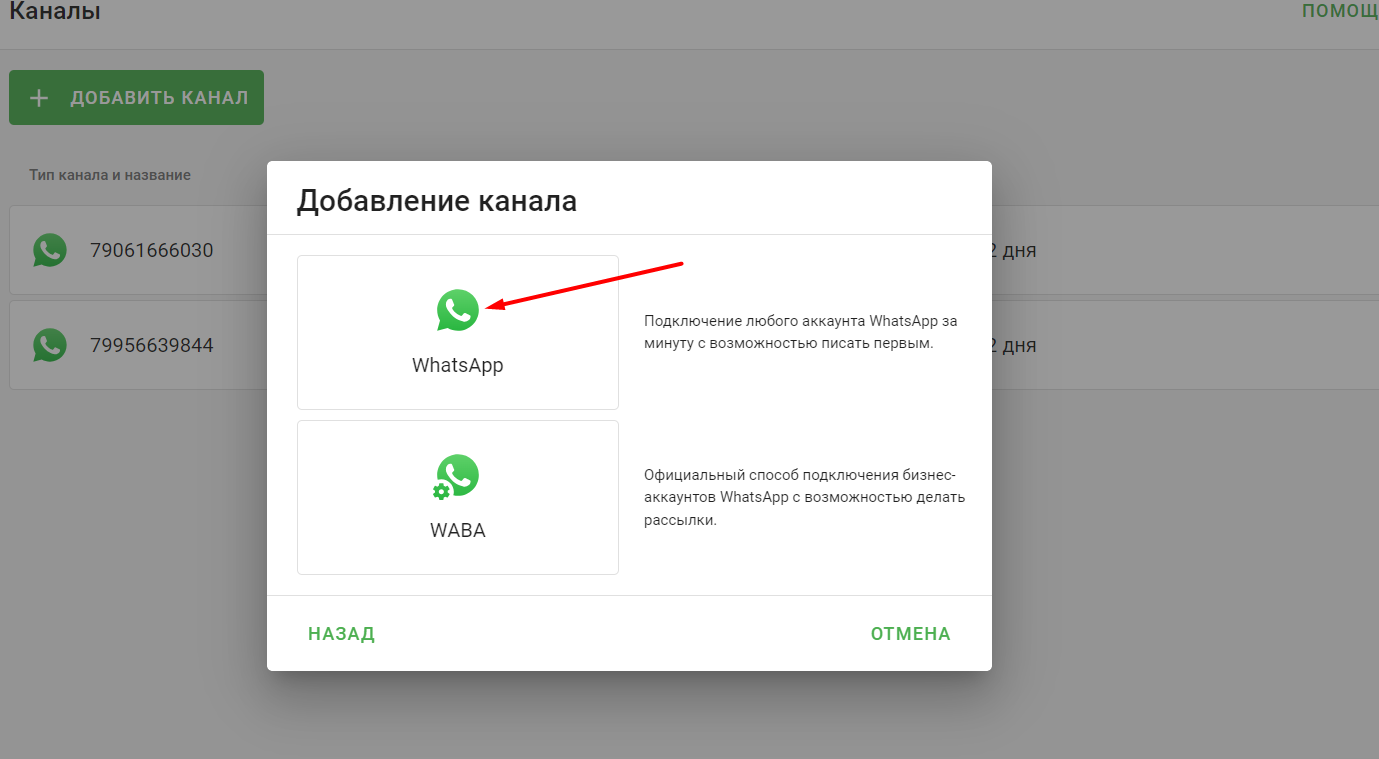
Task: Click channel number 79956639844
Action: click(152, 346)
